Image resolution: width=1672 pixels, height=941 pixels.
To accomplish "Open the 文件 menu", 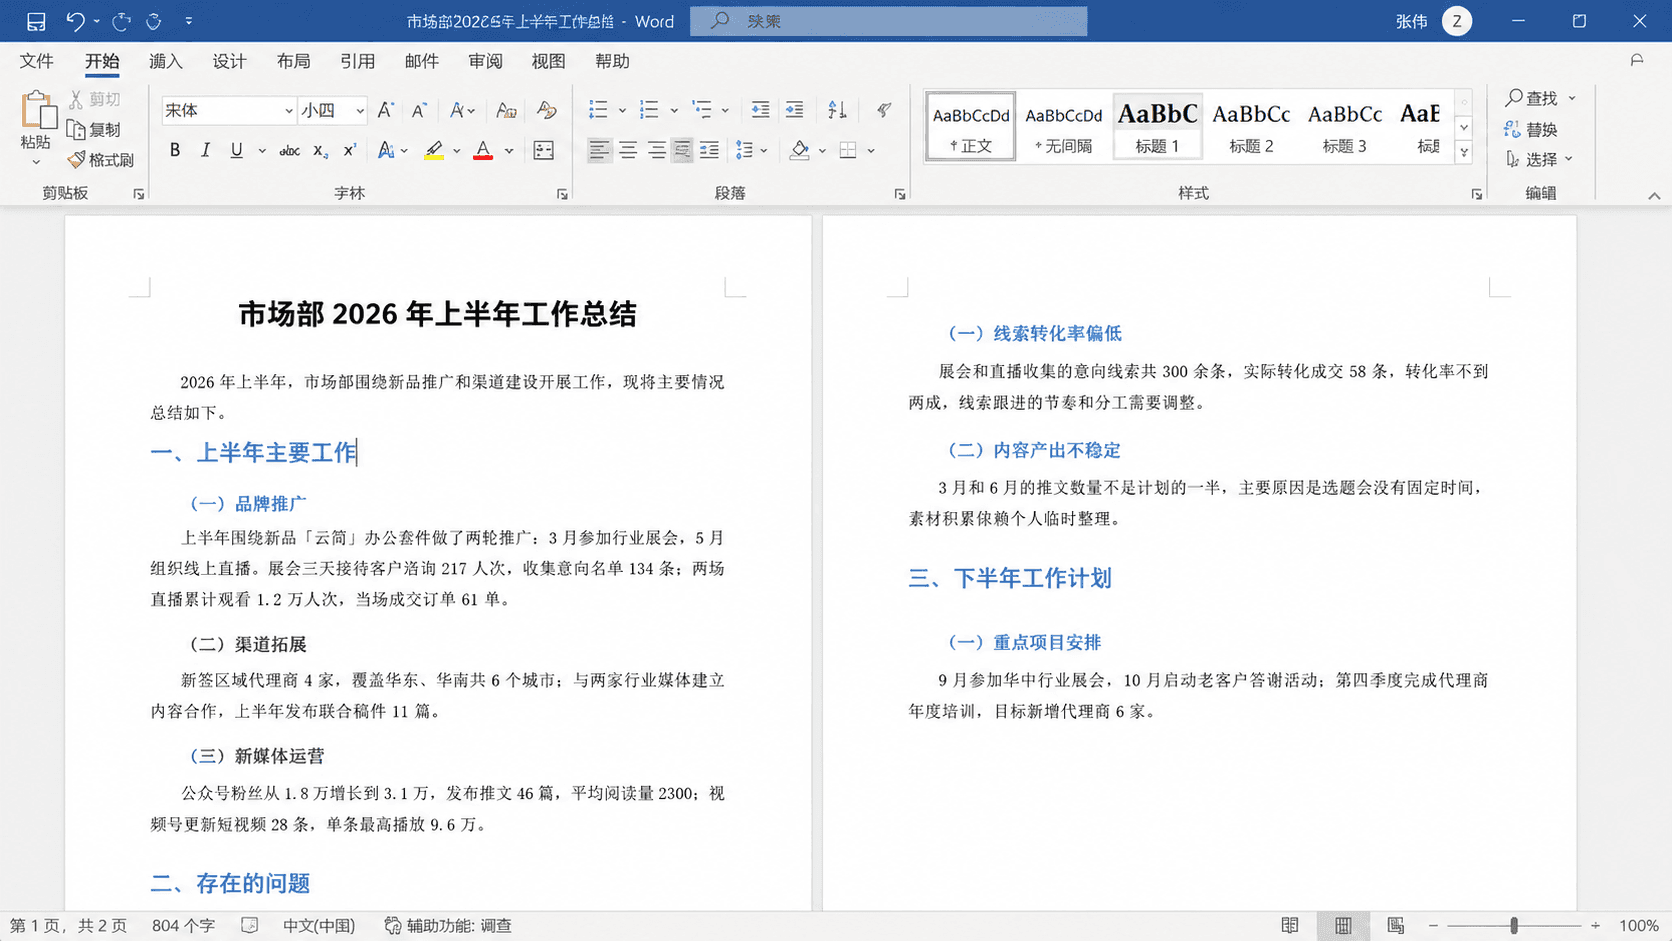I will coord(37,61).
